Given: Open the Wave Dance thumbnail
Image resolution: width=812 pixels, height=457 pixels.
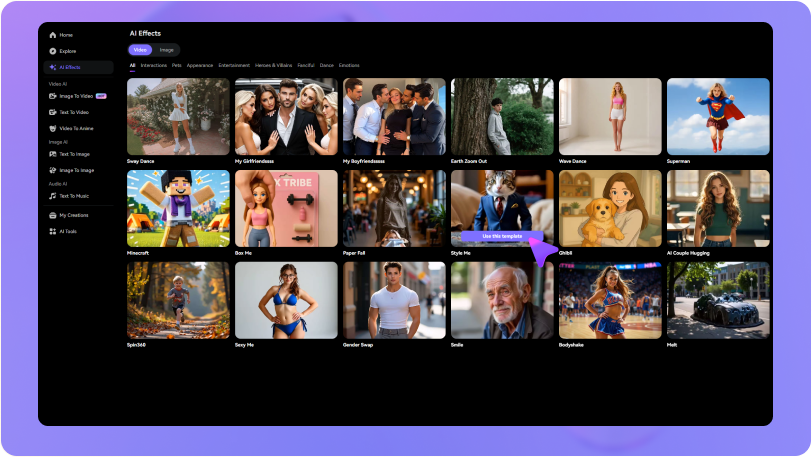Looking at the screenshot, I should pyautogui.click(x=610, y=117).
